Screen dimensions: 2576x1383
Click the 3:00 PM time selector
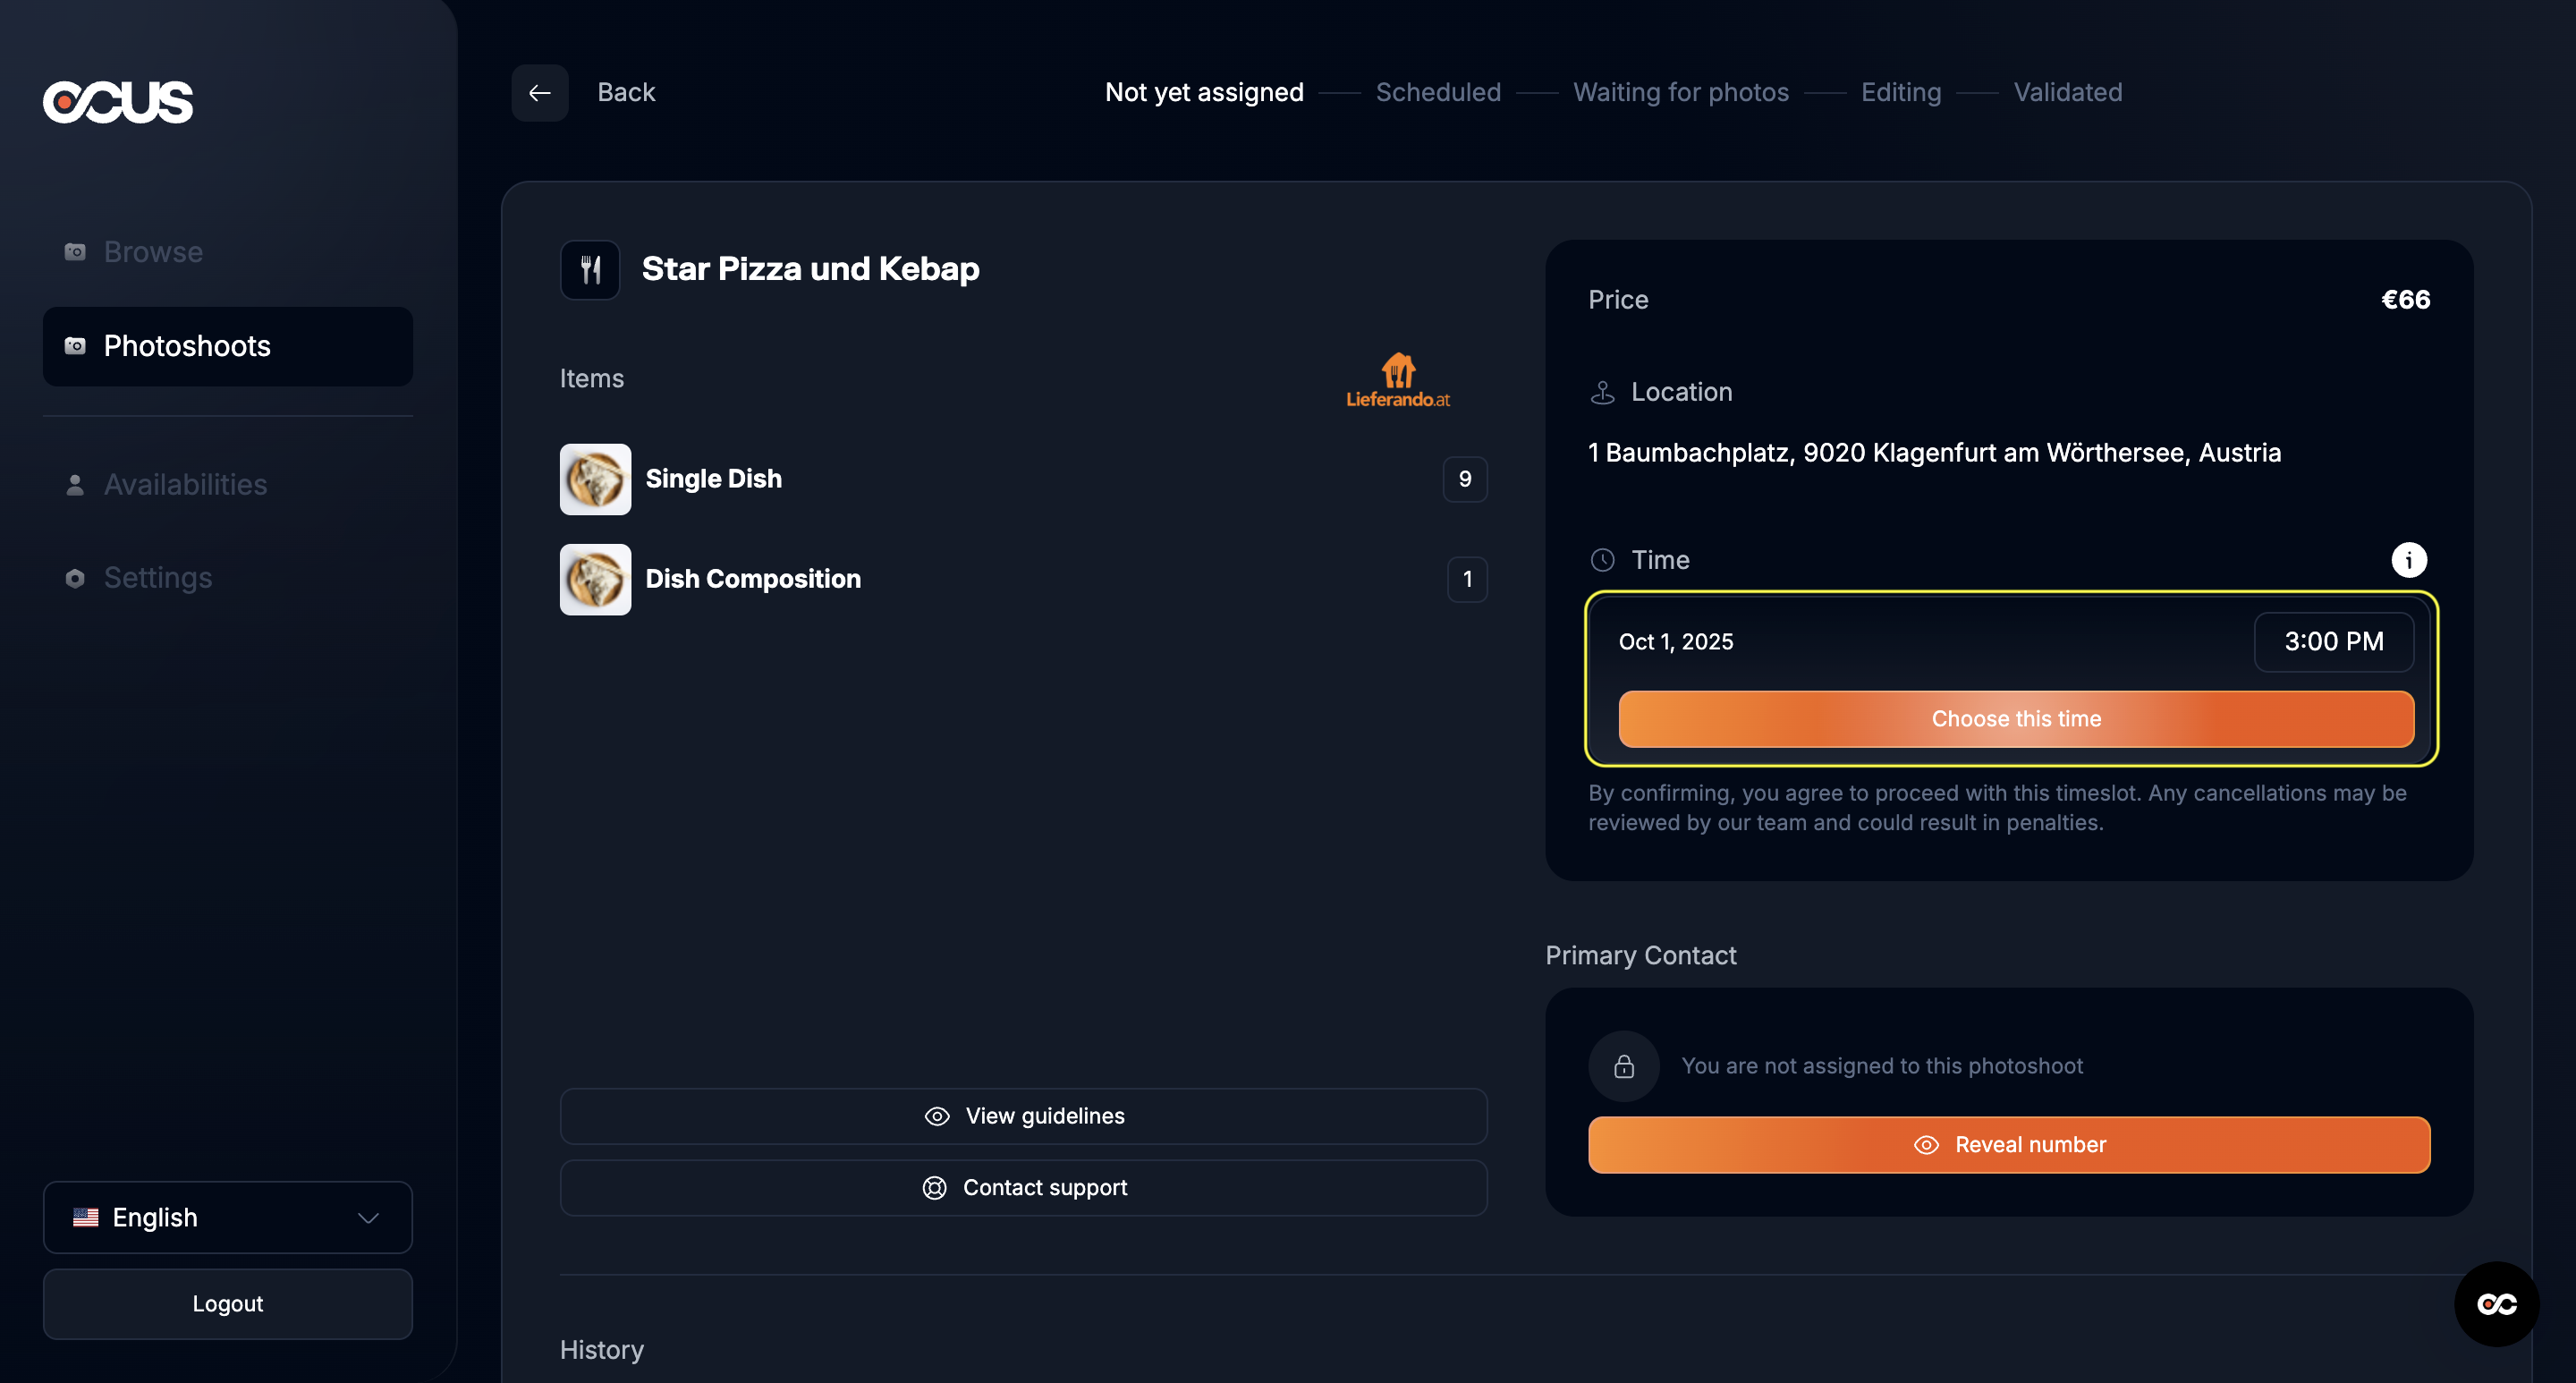tap(2333, 642)
